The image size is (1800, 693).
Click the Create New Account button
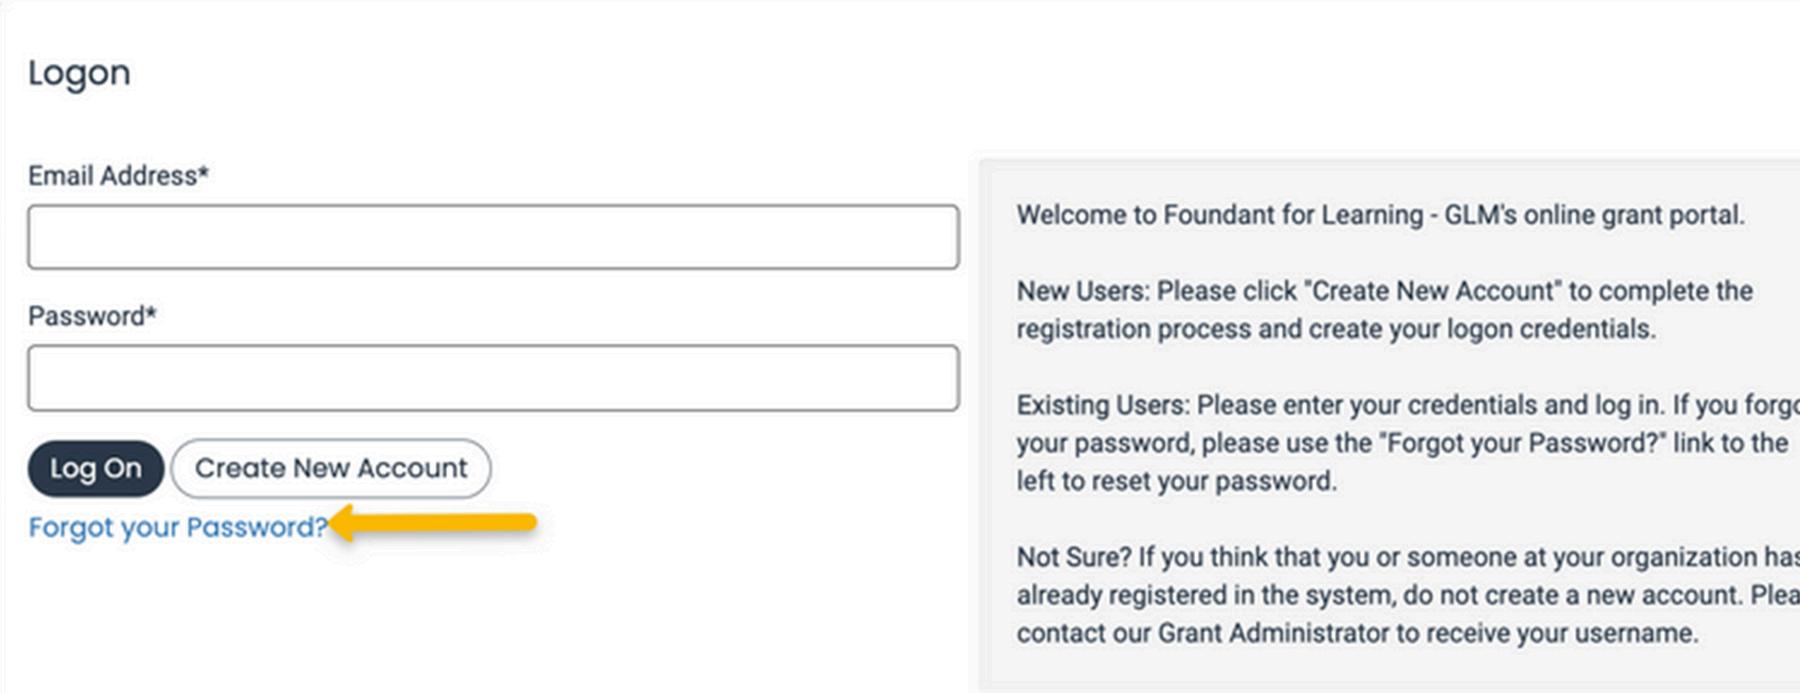point(331,468)
